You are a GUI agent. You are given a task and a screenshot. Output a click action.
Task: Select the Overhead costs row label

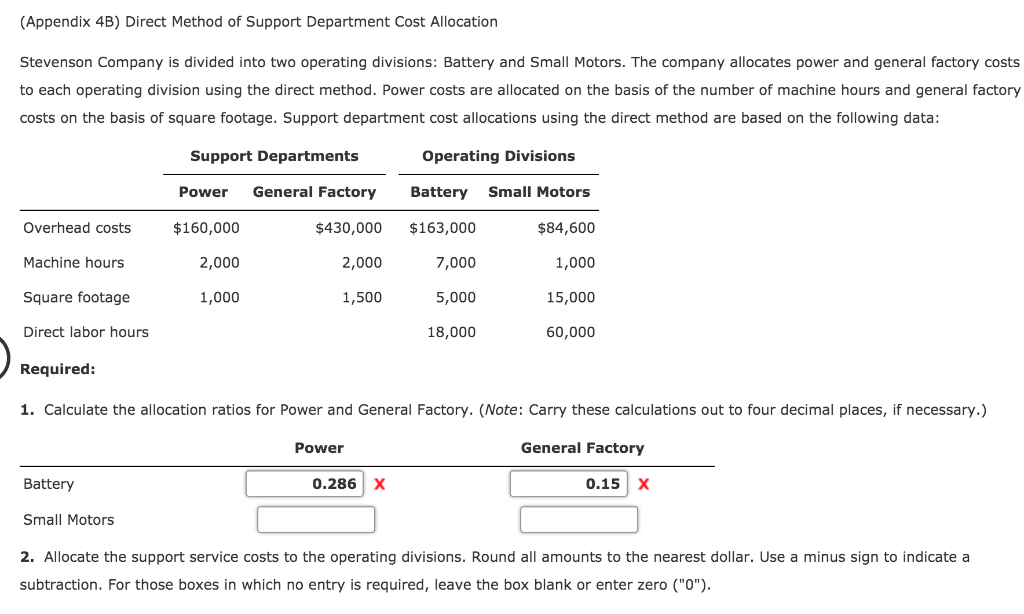point(77,227)
